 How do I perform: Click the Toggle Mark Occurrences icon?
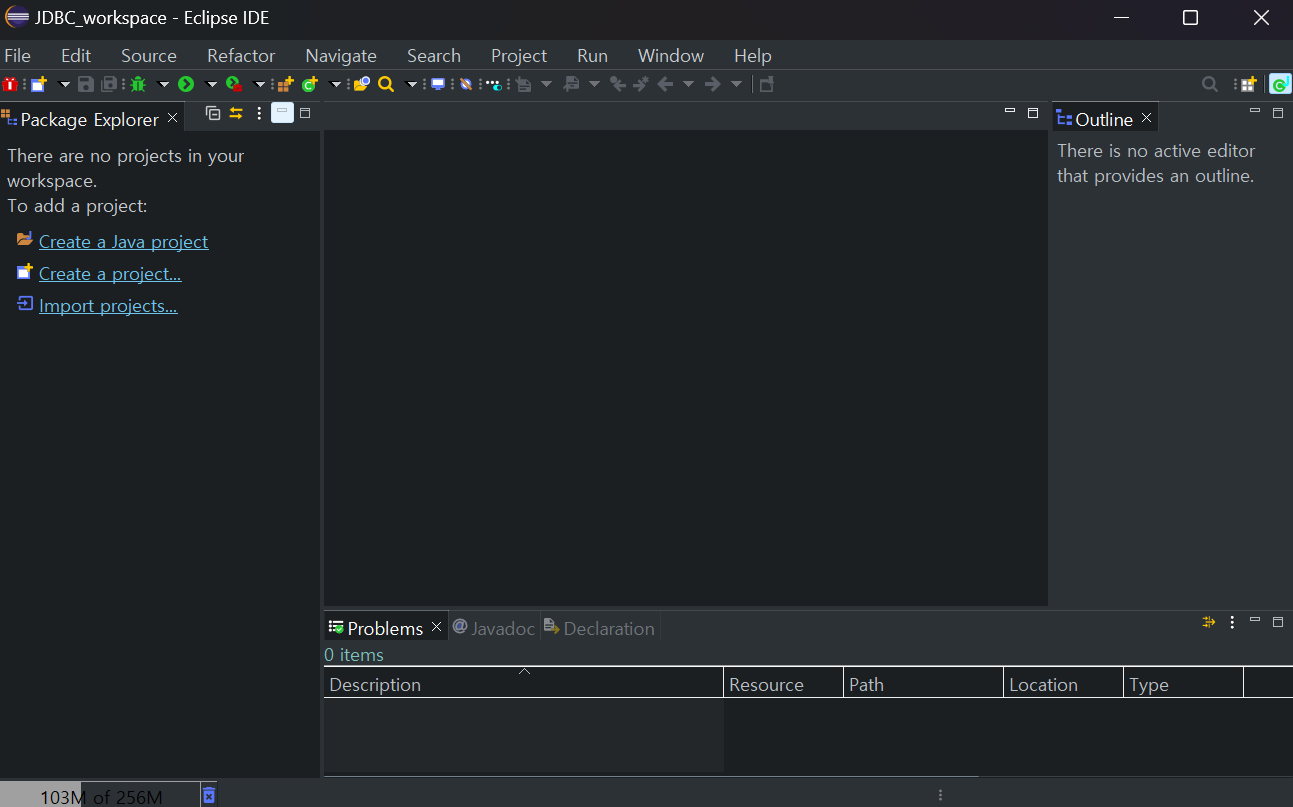pos(466,85)
